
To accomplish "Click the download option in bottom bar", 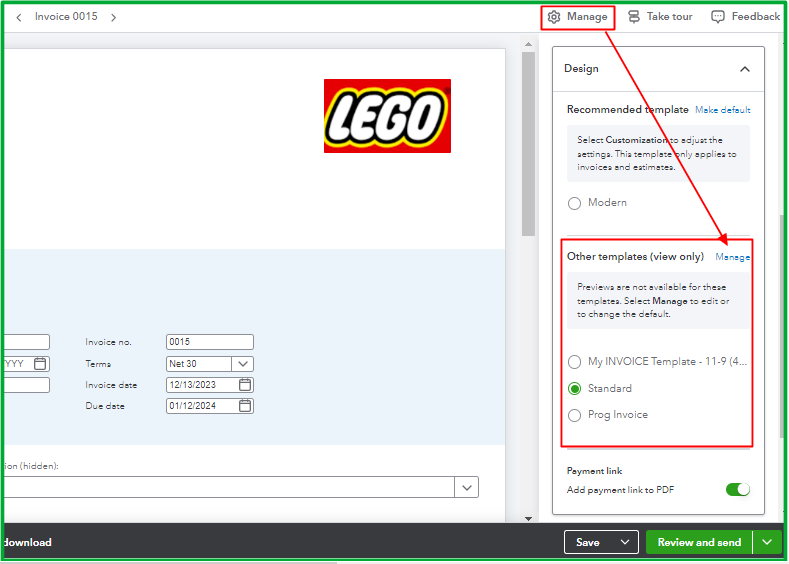I will (28, 542).
